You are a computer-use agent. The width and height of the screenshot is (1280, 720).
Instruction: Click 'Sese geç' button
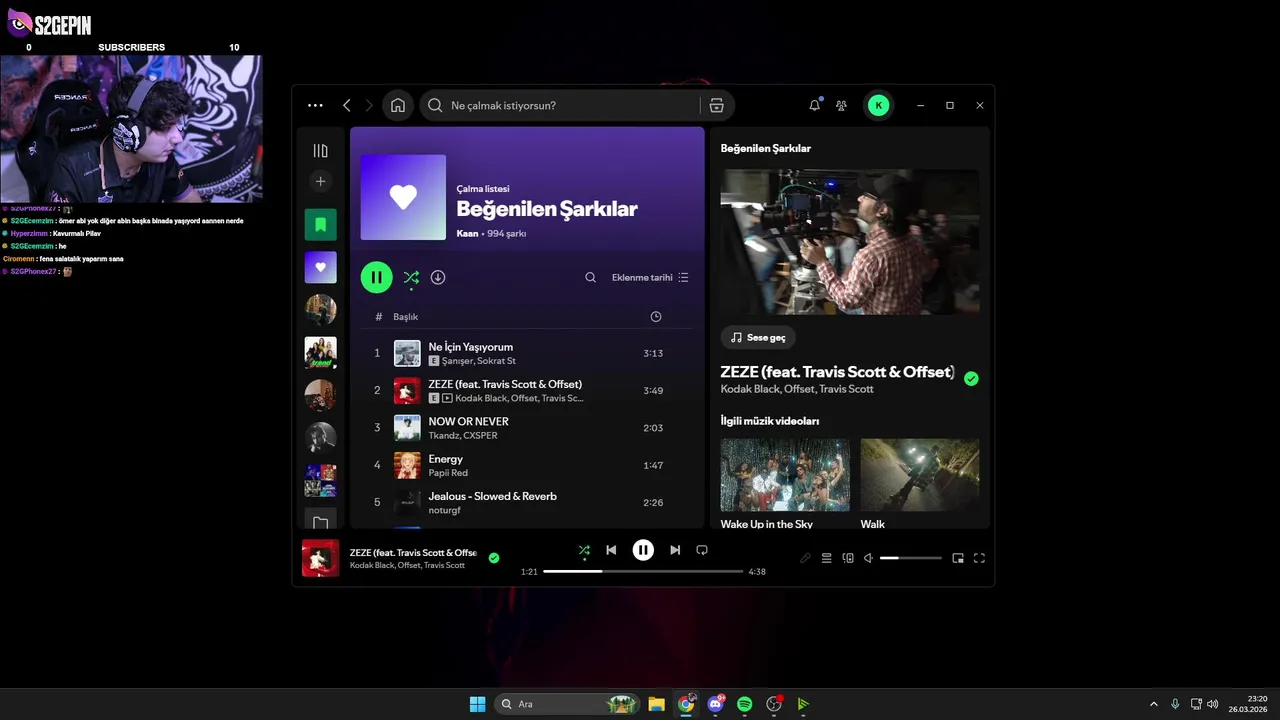coord(758,338)
